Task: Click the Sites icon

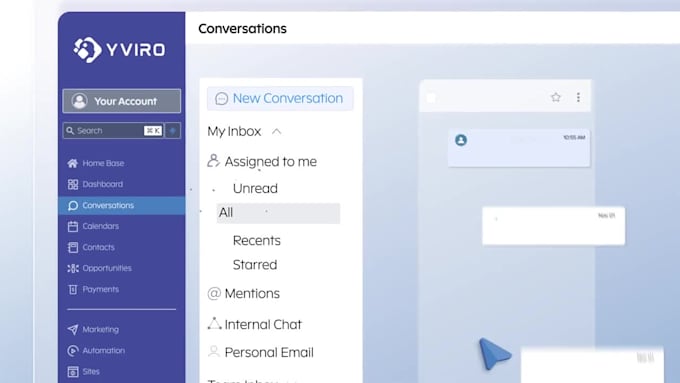Action: pyautogui.click(x=72, y=372)
